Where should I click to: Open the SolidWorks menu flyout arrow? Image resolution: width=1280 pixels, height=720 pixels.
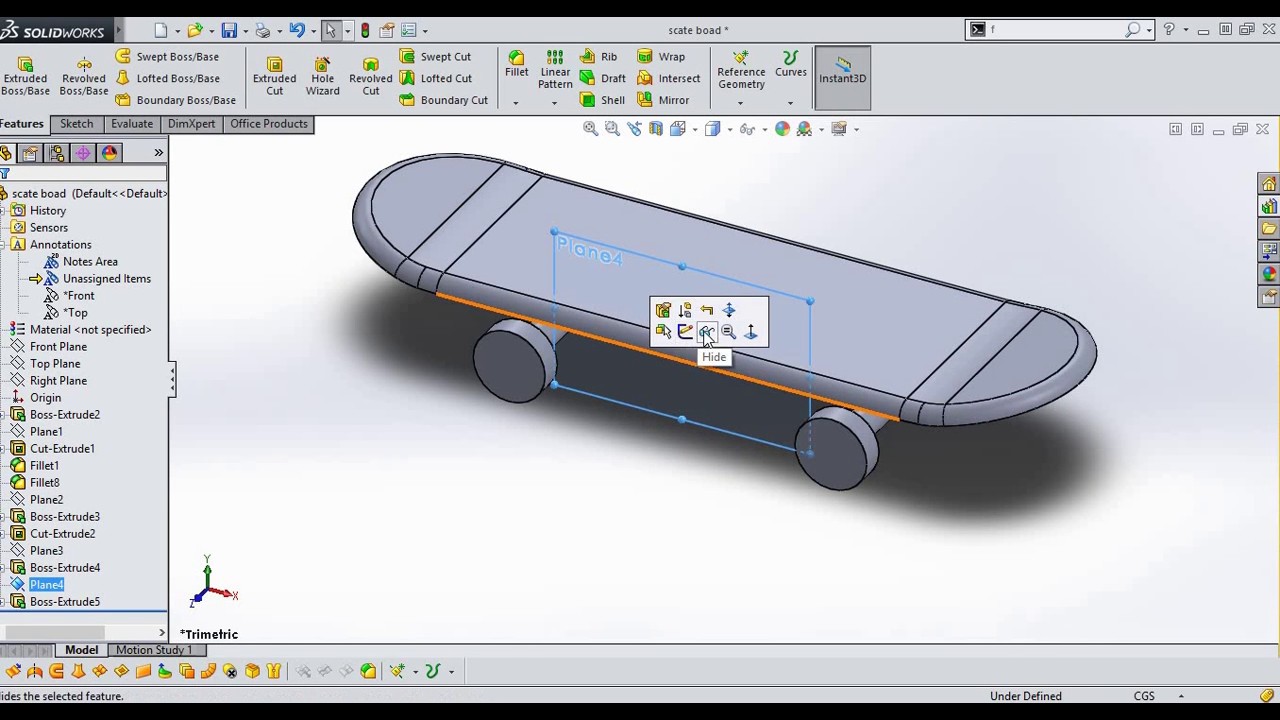119,31
